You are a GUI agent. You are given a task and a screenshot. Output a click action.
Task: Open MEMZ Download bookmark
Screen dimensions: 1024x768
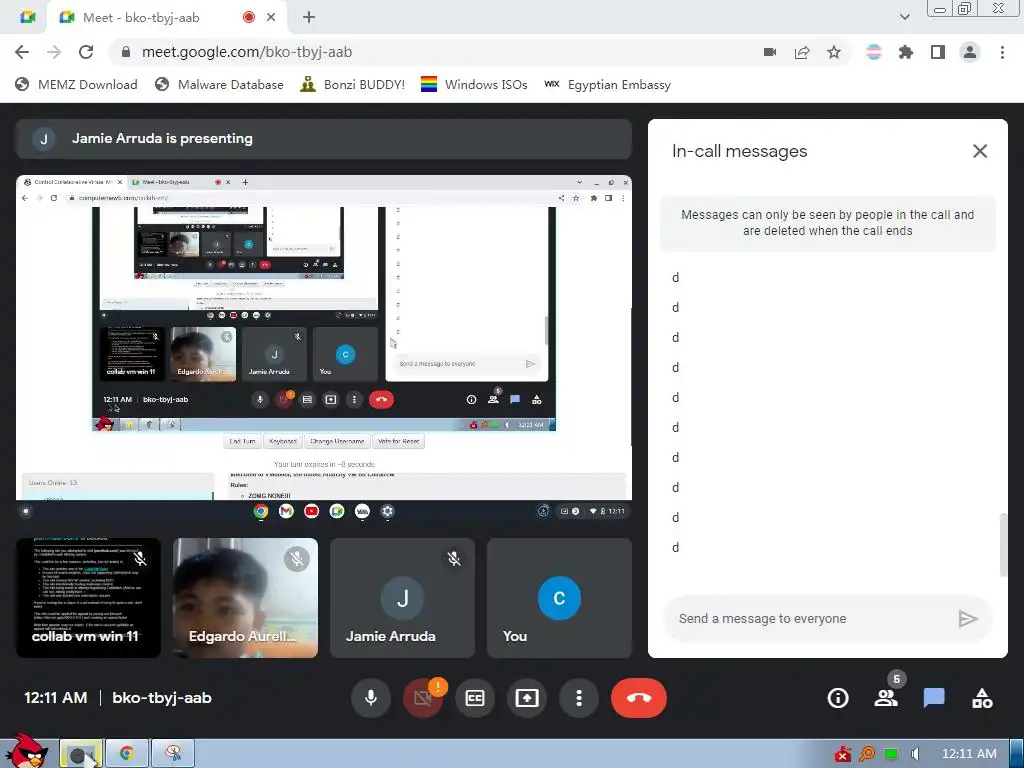[x=76, y=84]
